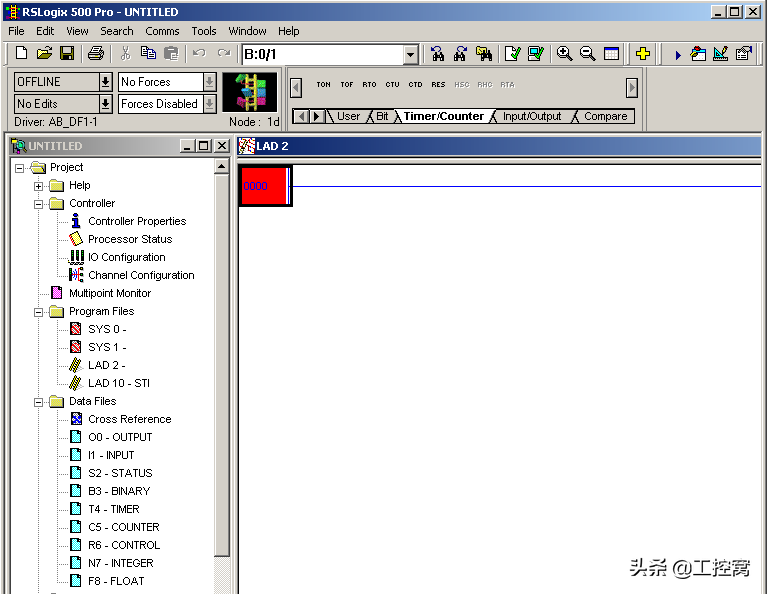Expand the Help folder in tree

click(39, 186)
